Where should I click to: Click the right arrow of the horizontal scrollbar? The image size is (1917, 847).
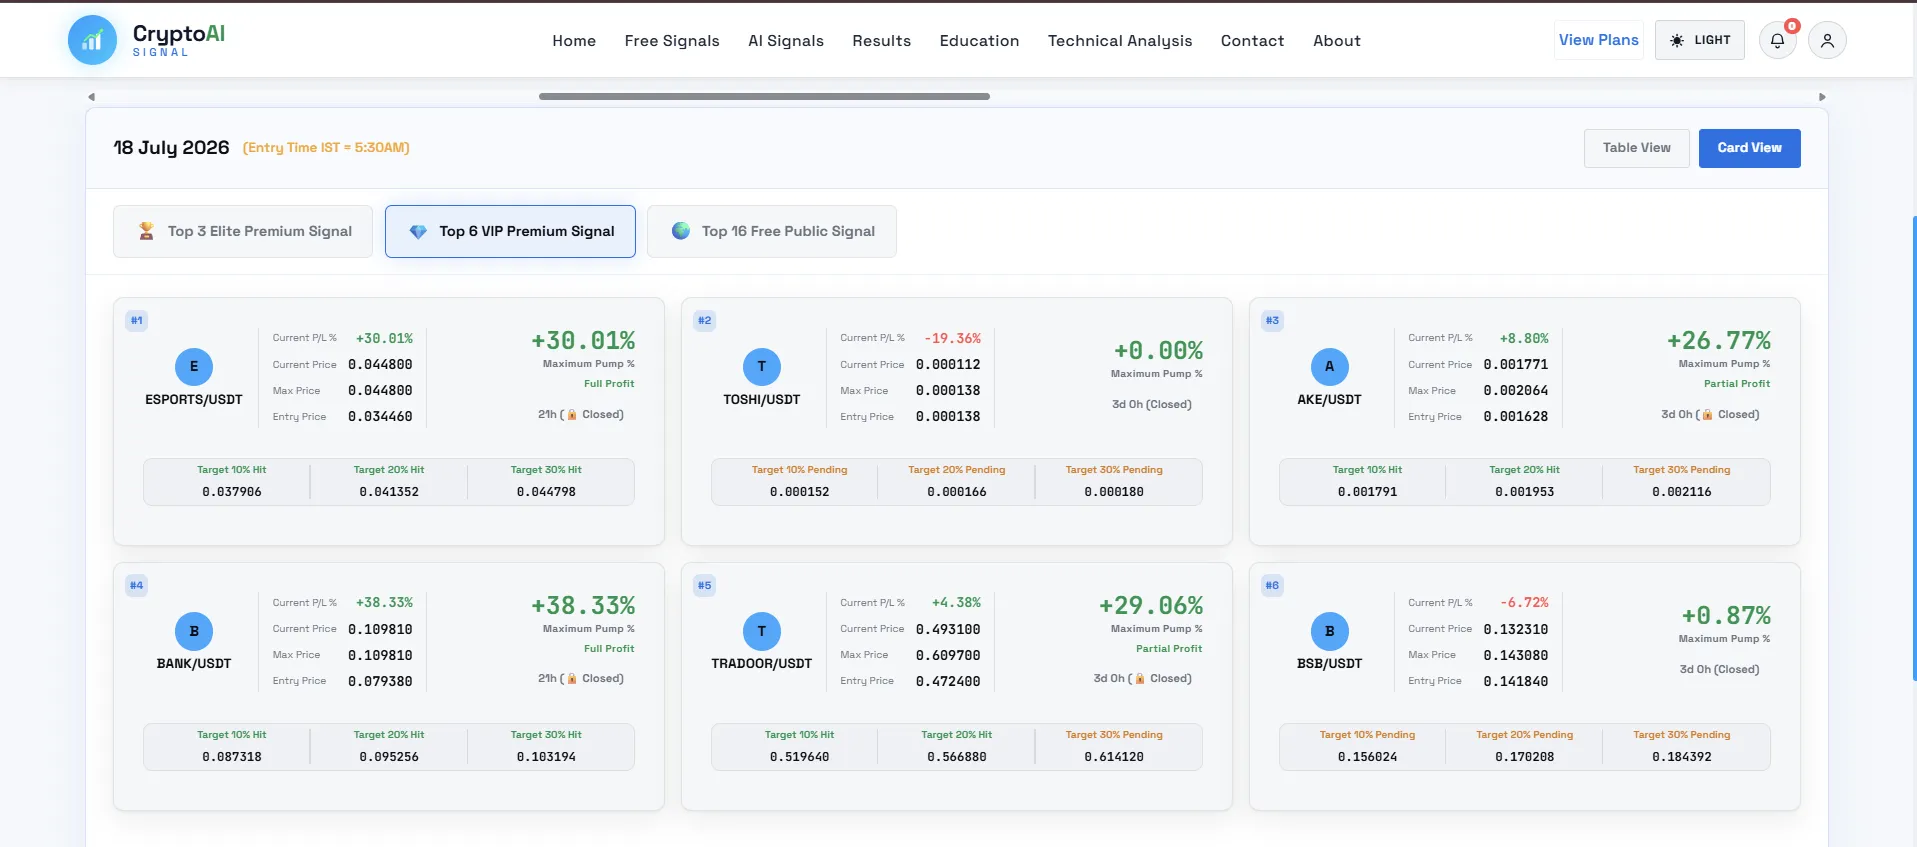click(1822, 97)
